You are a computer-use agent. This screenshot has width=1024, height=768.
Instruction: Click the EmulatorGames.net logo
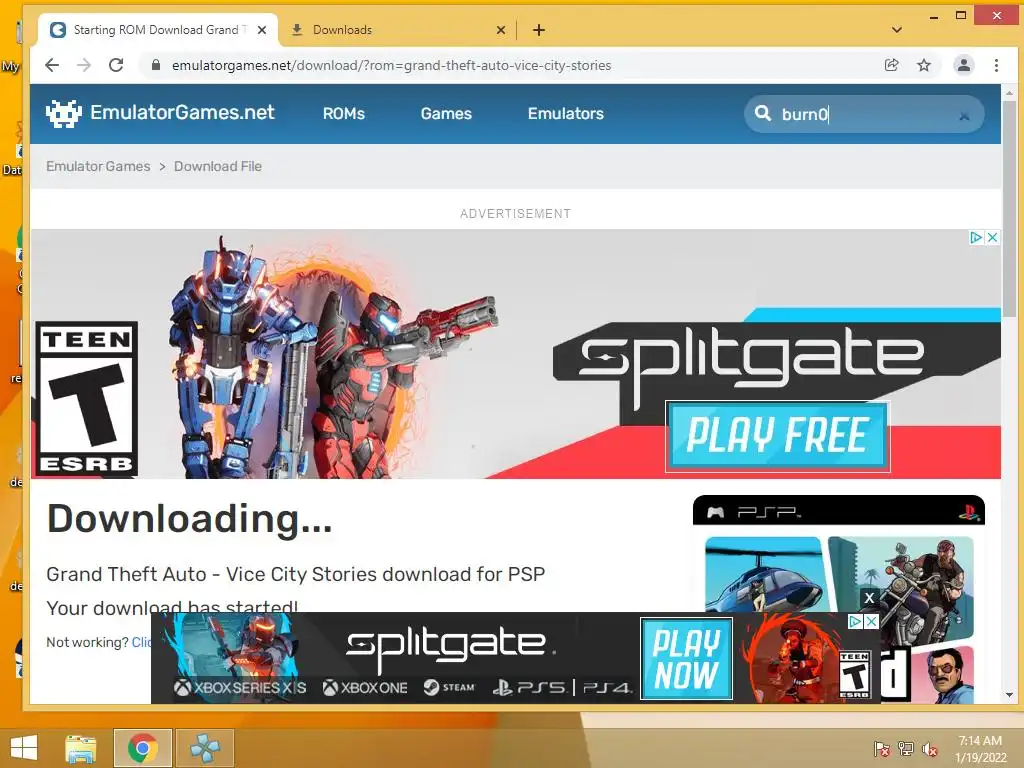click(160, 113)
